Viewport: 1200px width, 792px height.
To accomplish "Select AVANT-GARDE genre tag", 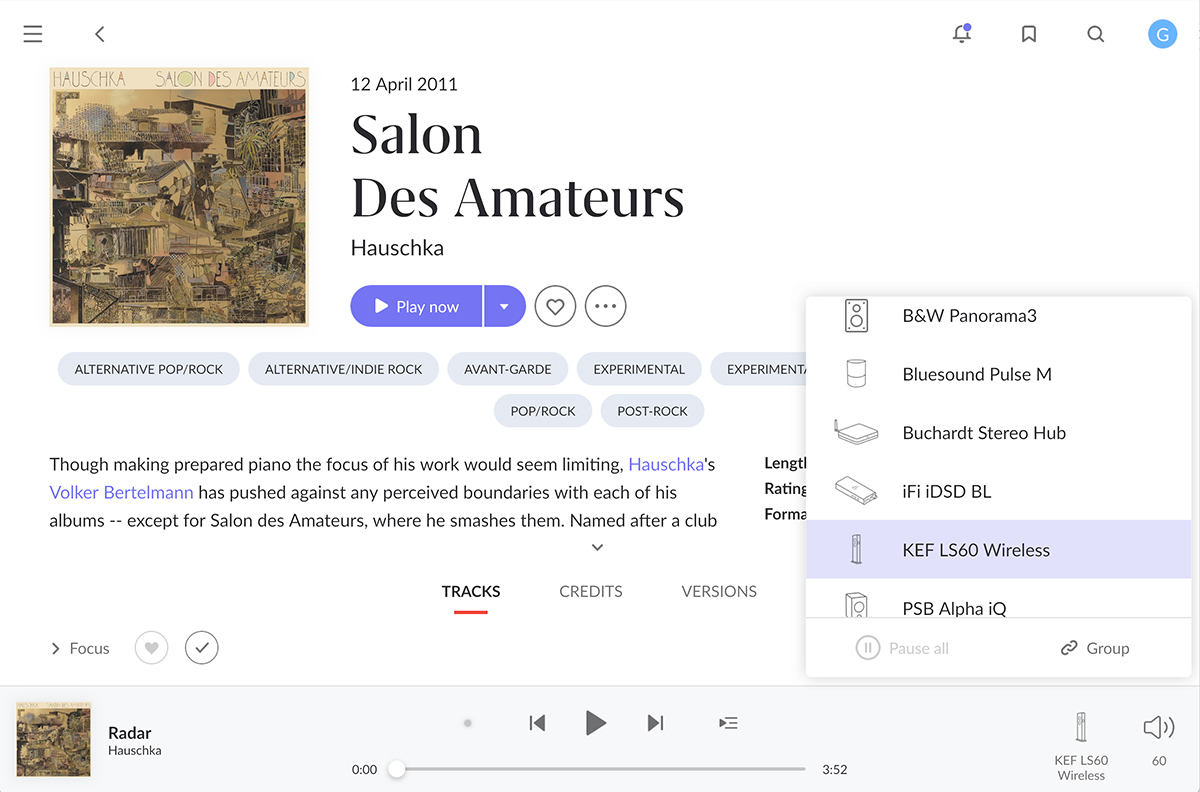I will point(508,369).
